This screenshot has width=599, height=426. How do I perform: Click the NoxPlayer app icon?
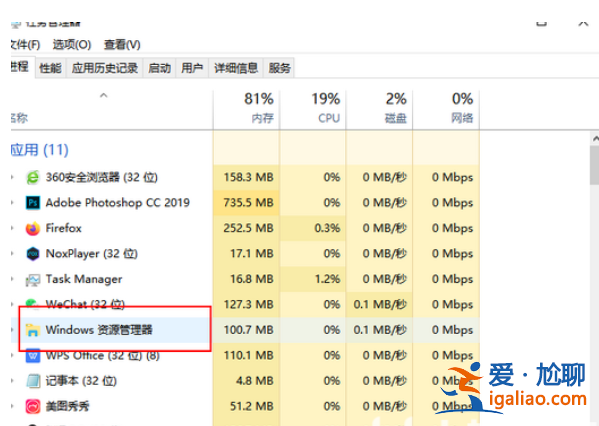point(33,254)
